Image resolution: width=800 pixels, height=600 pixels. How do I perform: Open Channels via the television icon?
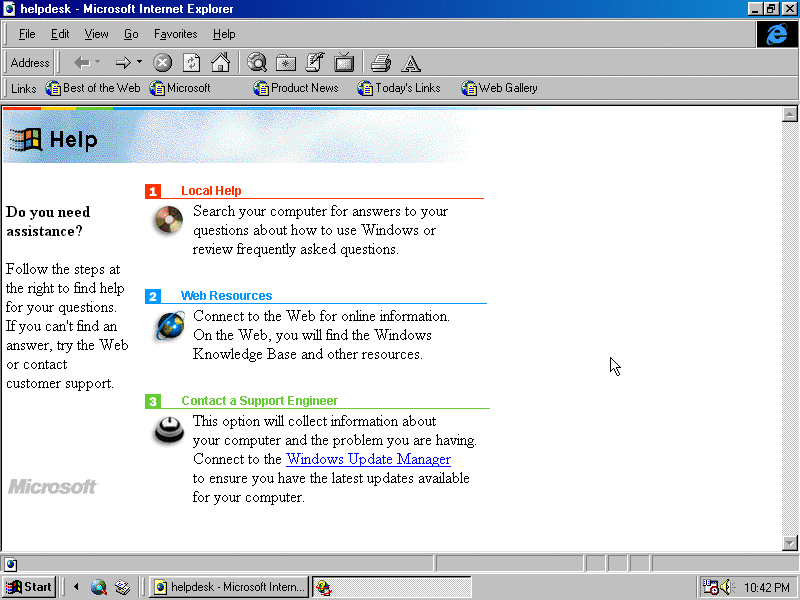(x=344, y=63)
